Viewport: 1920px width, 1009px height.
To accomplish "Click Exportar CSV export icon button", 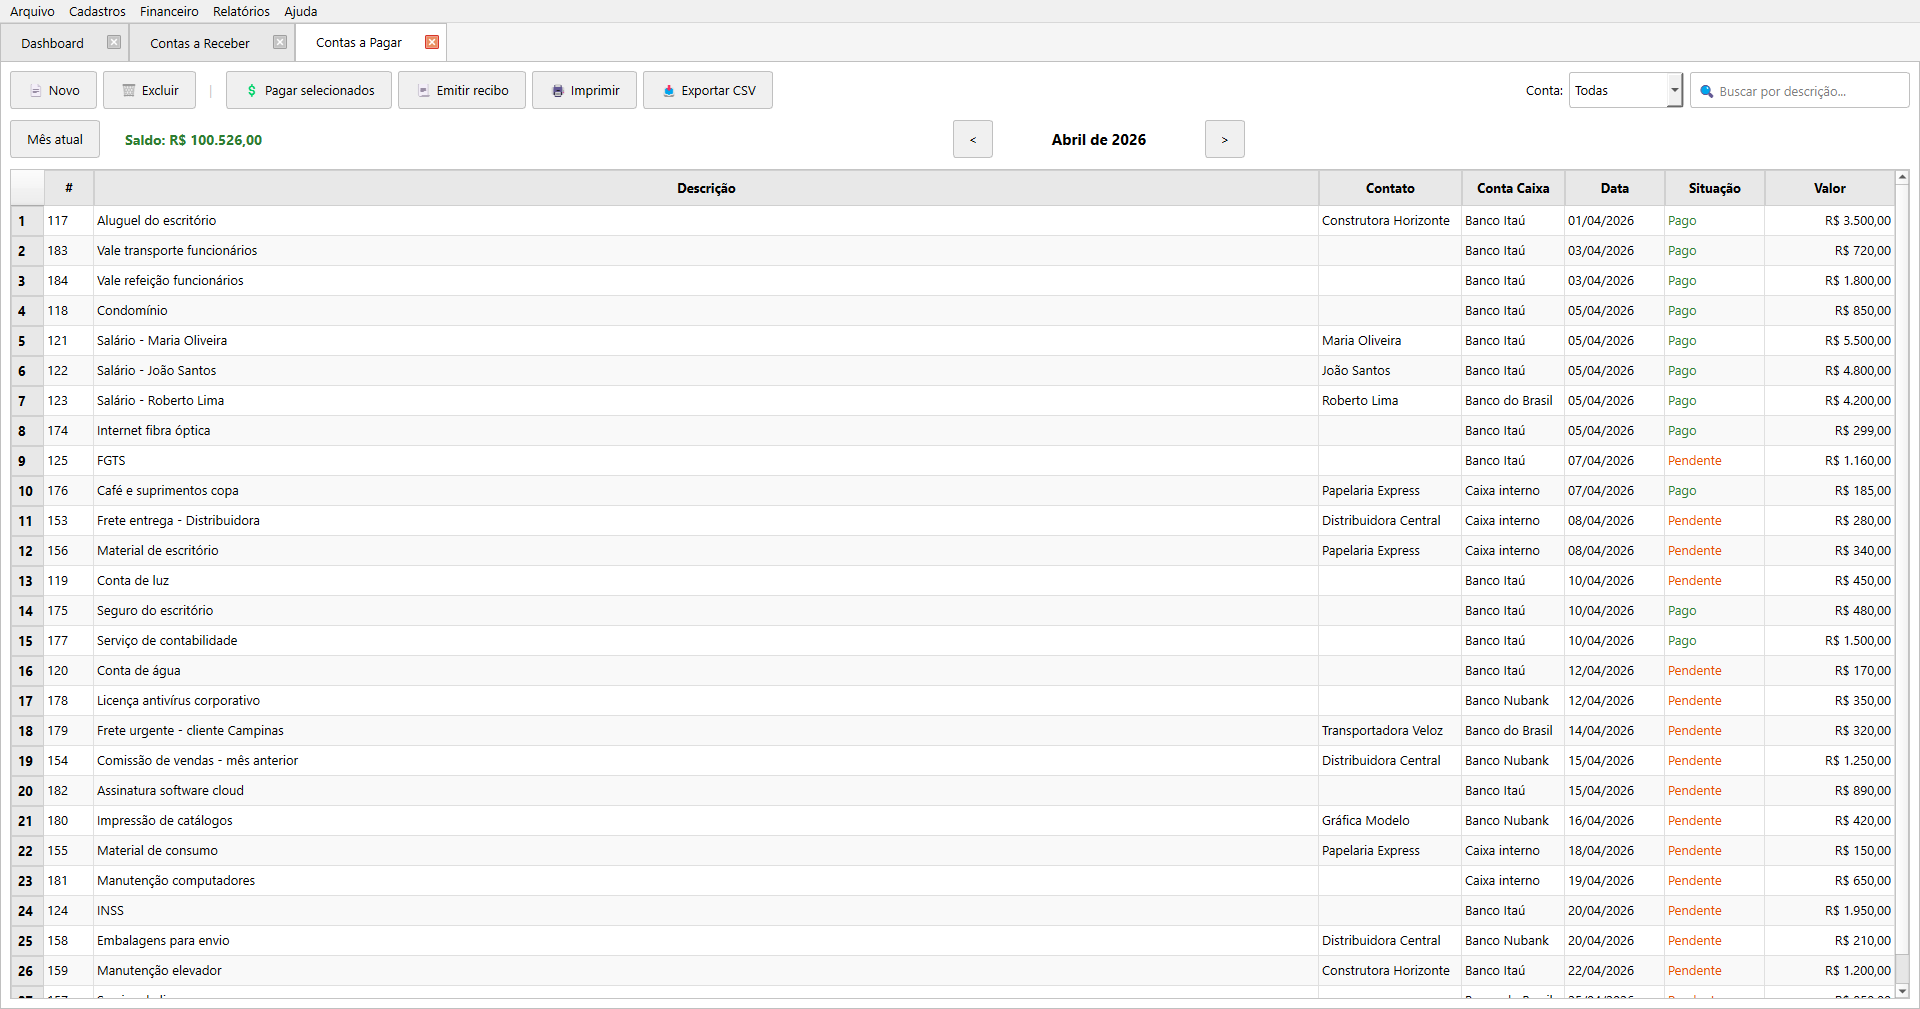I will [707, 90].
